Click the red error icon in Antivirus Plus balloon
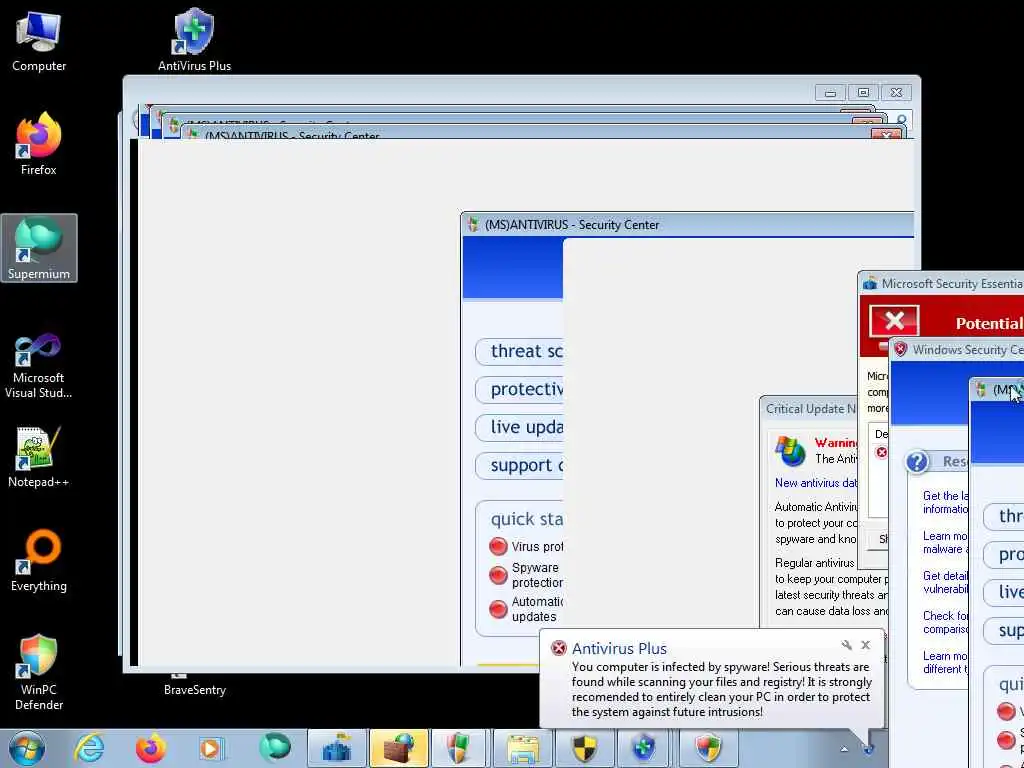Screen dimensions: 1024x768 point(558,648)
